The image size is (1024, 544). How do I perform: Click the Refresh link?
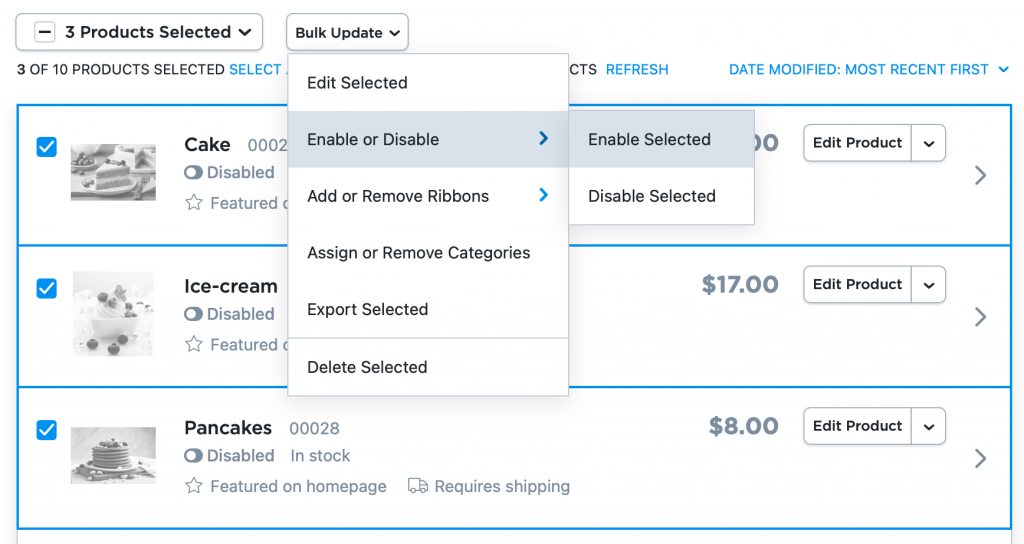[x=637, y=69]
